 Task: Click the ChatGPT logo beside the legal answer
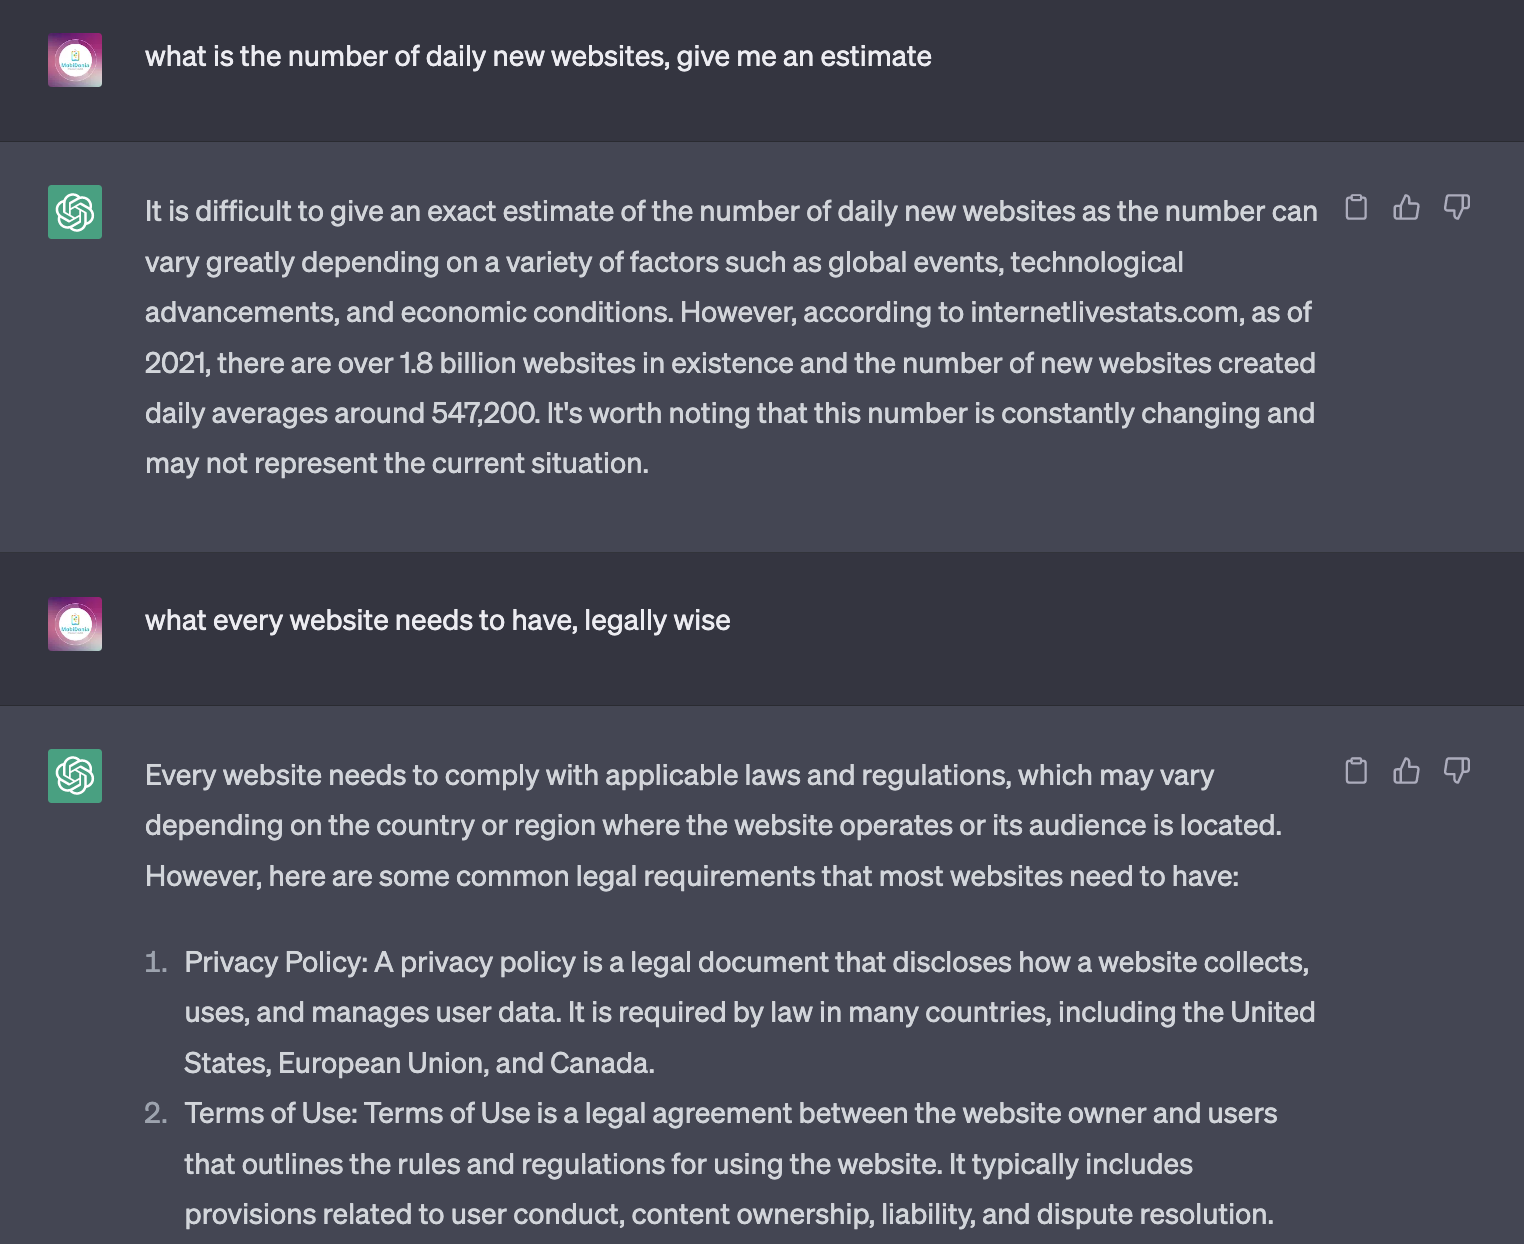click(75, 776)
